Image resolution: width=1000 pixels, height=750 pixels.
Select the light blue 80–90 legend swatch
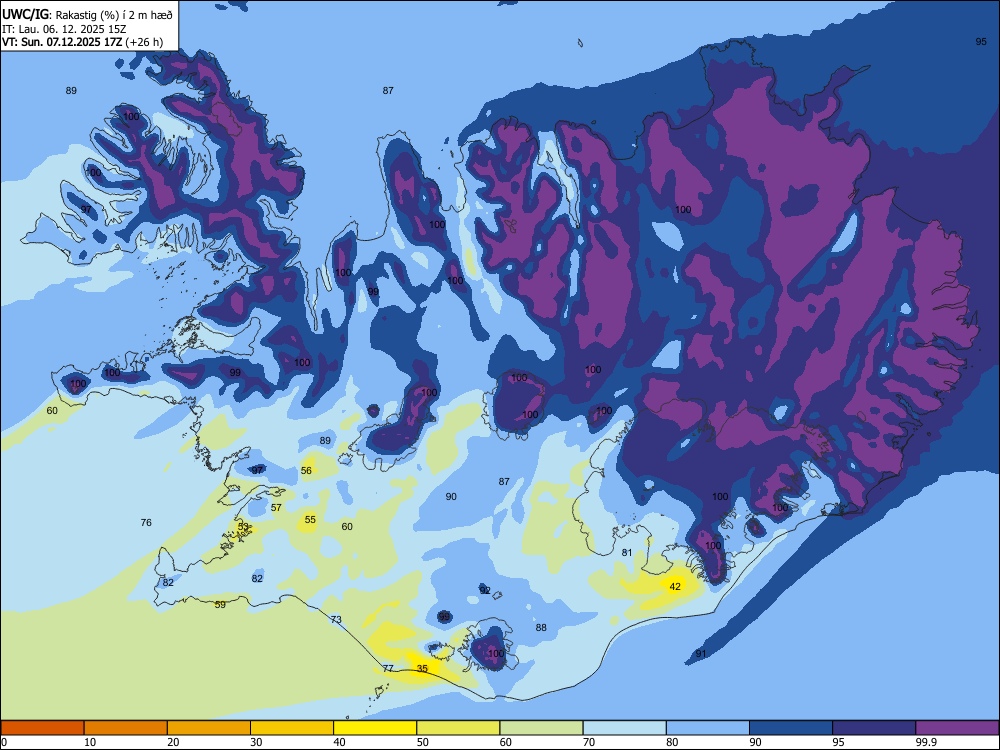(708, 728)
